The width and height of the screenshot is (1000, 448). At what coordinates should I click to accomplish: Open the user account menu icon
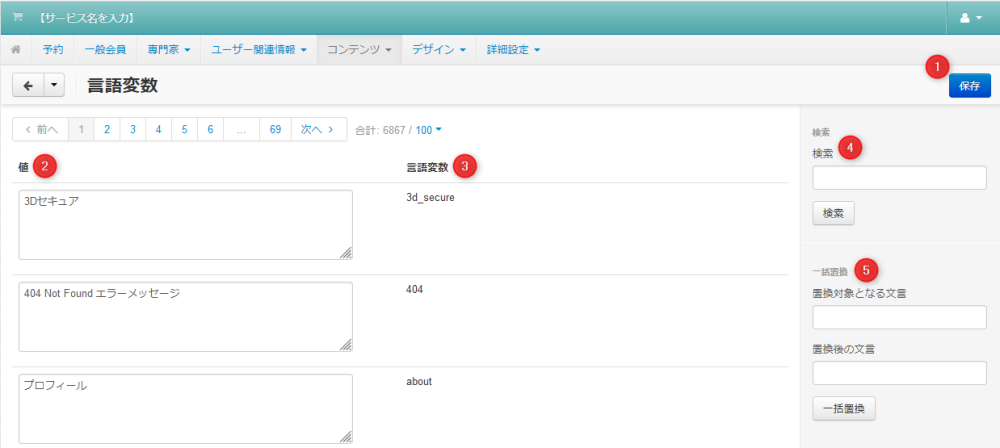click(x=971, y=18)
